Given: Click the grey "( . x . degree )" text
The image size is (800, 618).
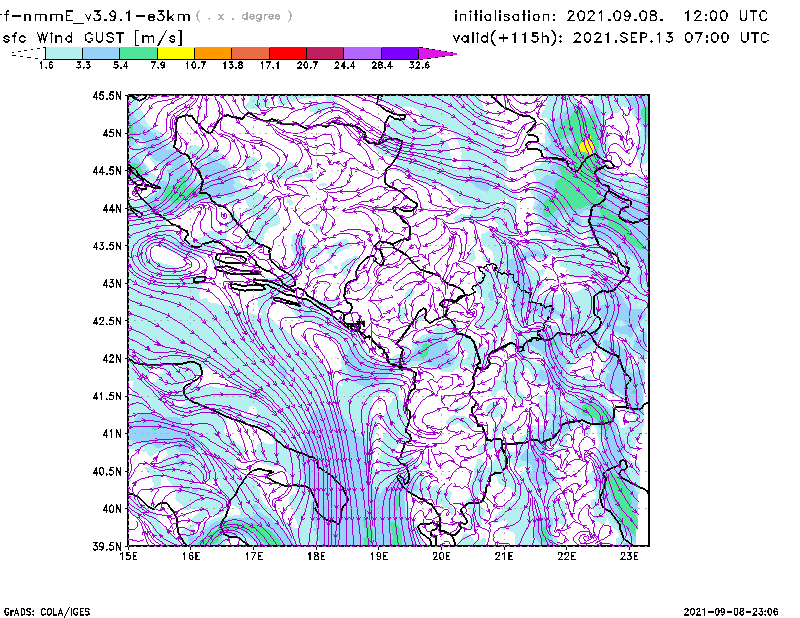Looking at the screenshot, I should point(244,16).
